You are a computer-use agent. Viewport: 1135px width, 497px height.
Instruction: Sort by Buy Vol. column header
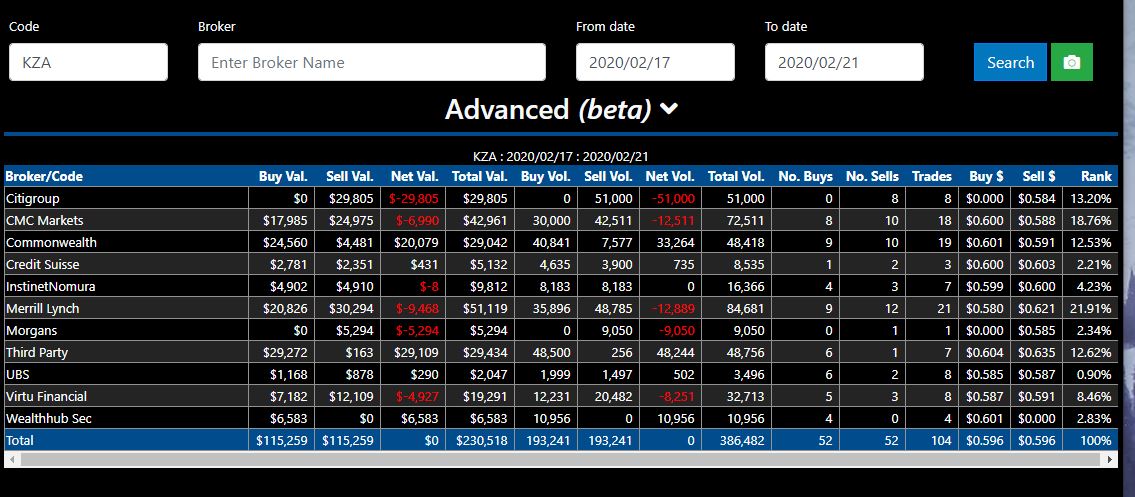pos(545,176)
